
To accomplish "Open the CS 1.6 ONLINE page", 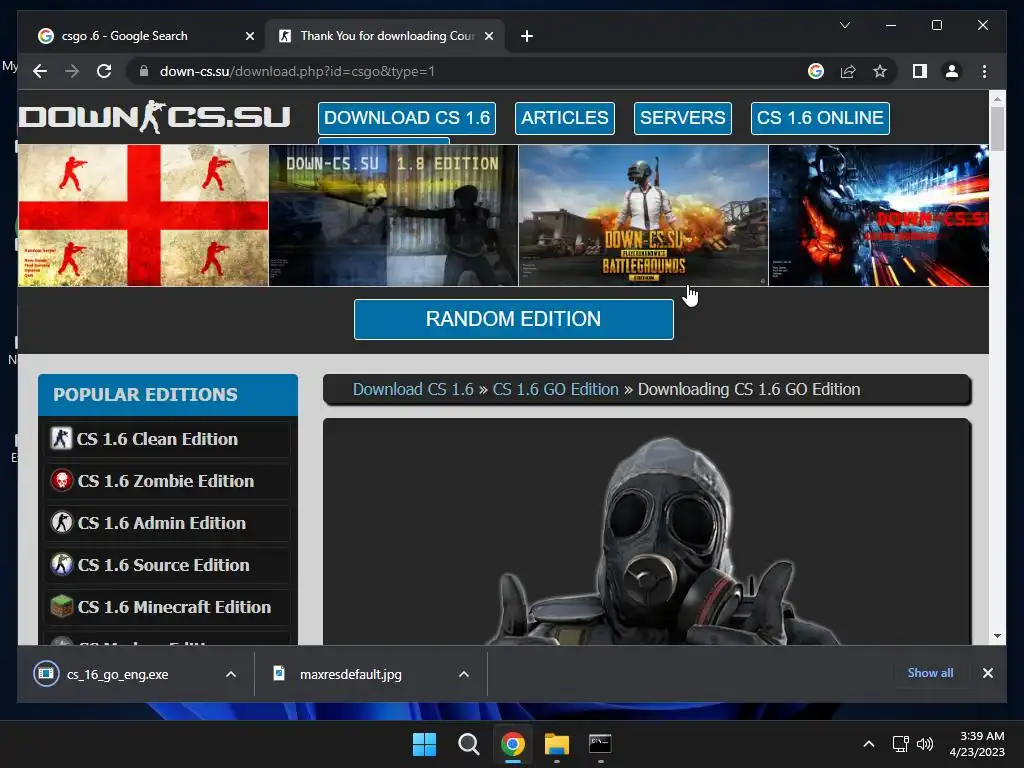I will pyautogui.click(x=820, y=118).
